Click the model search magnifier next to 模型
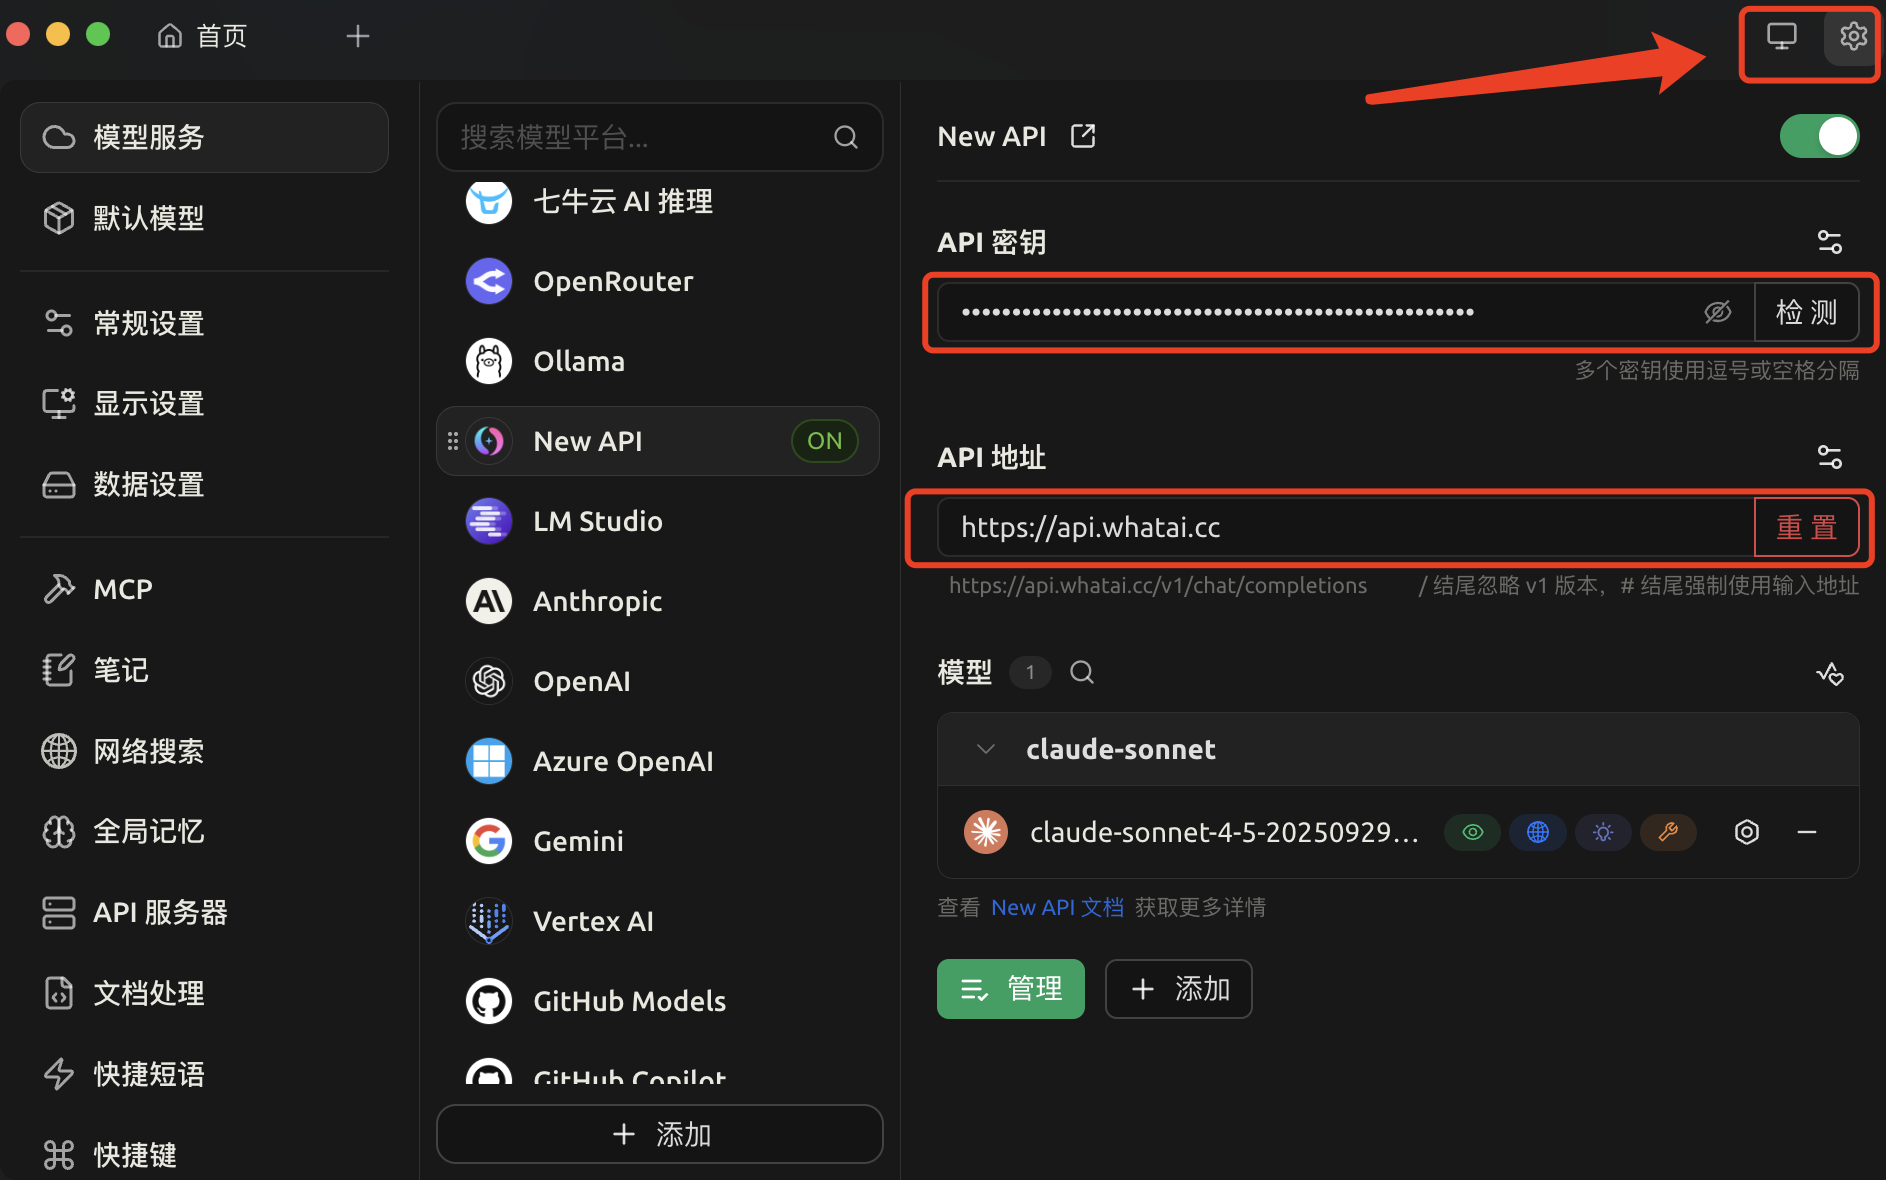Image resolution: width=1886 pixels, height=1180 pixels. (x=1082, y=672)
